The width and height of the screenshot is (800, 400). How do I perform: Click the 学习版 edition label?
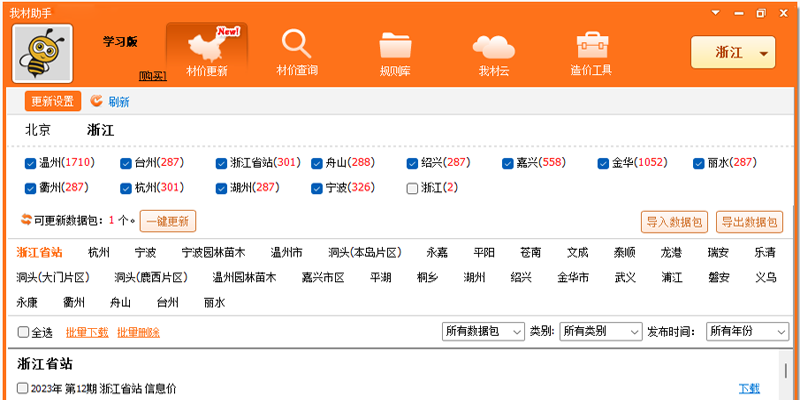coord(120,42)
